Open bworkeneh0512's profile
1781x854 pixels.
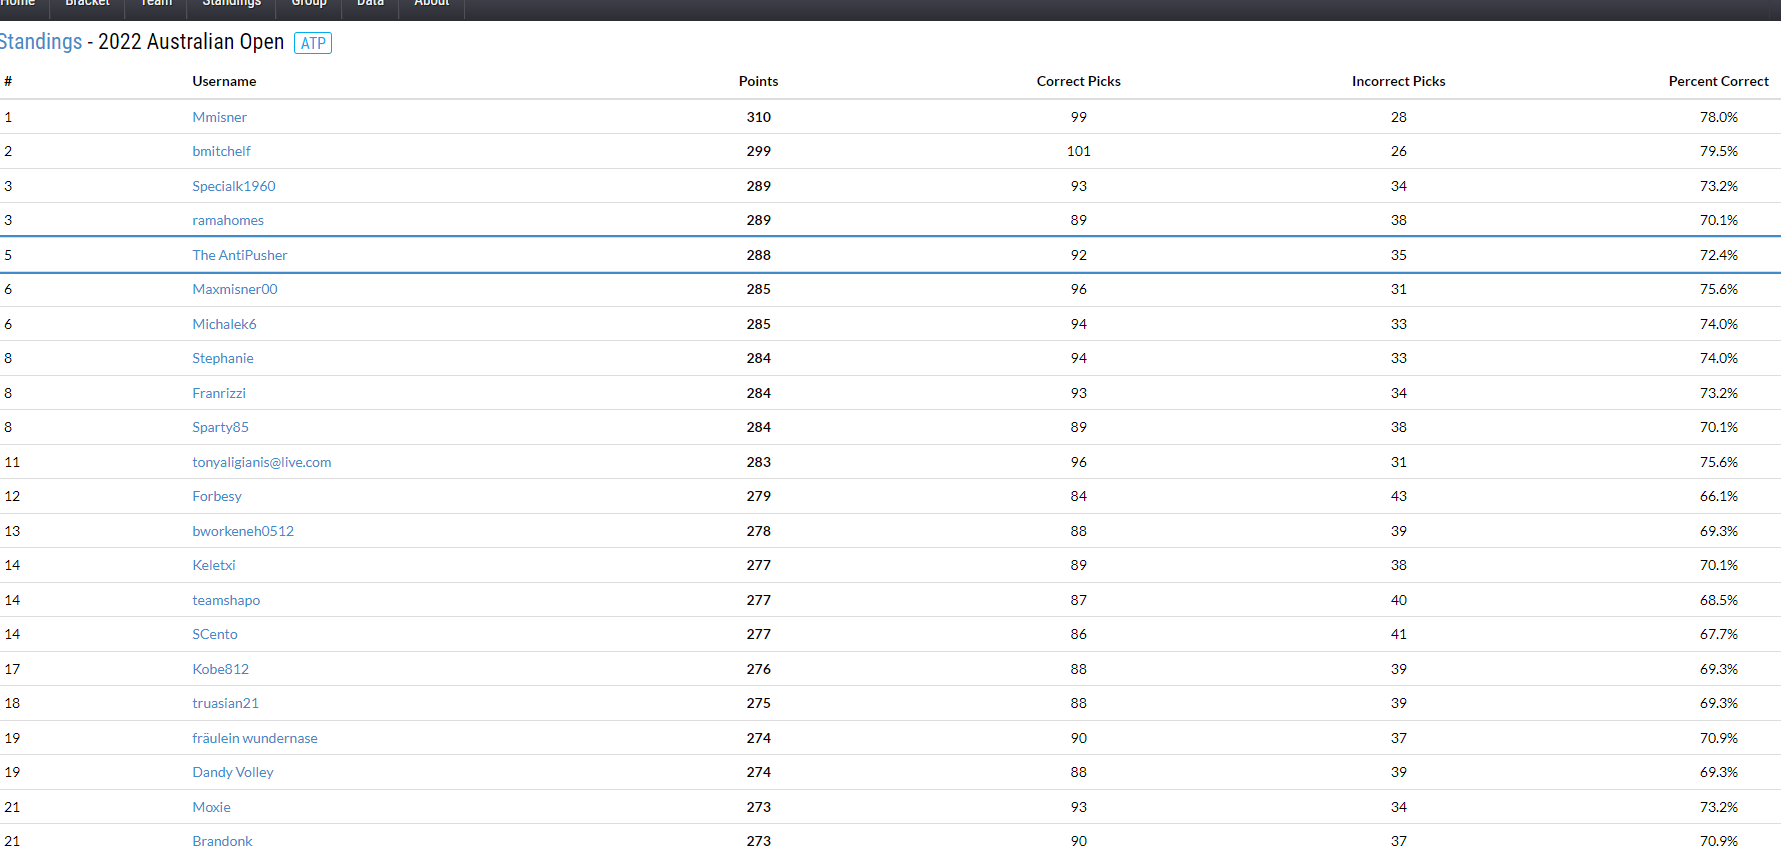(x=243, y=531)
